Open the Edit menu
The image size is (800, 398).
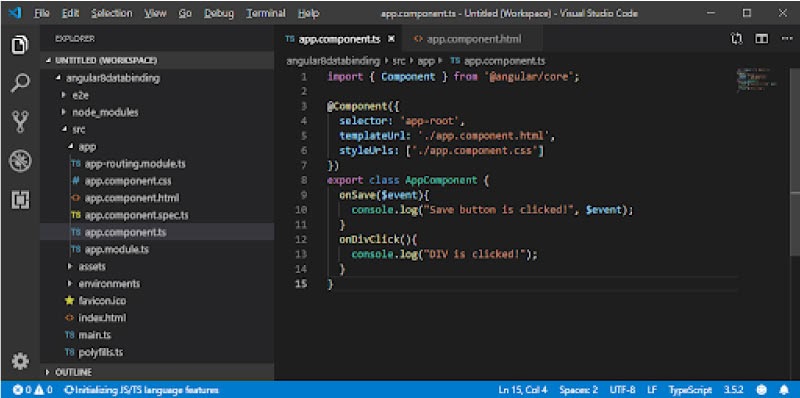coord(71,13)
